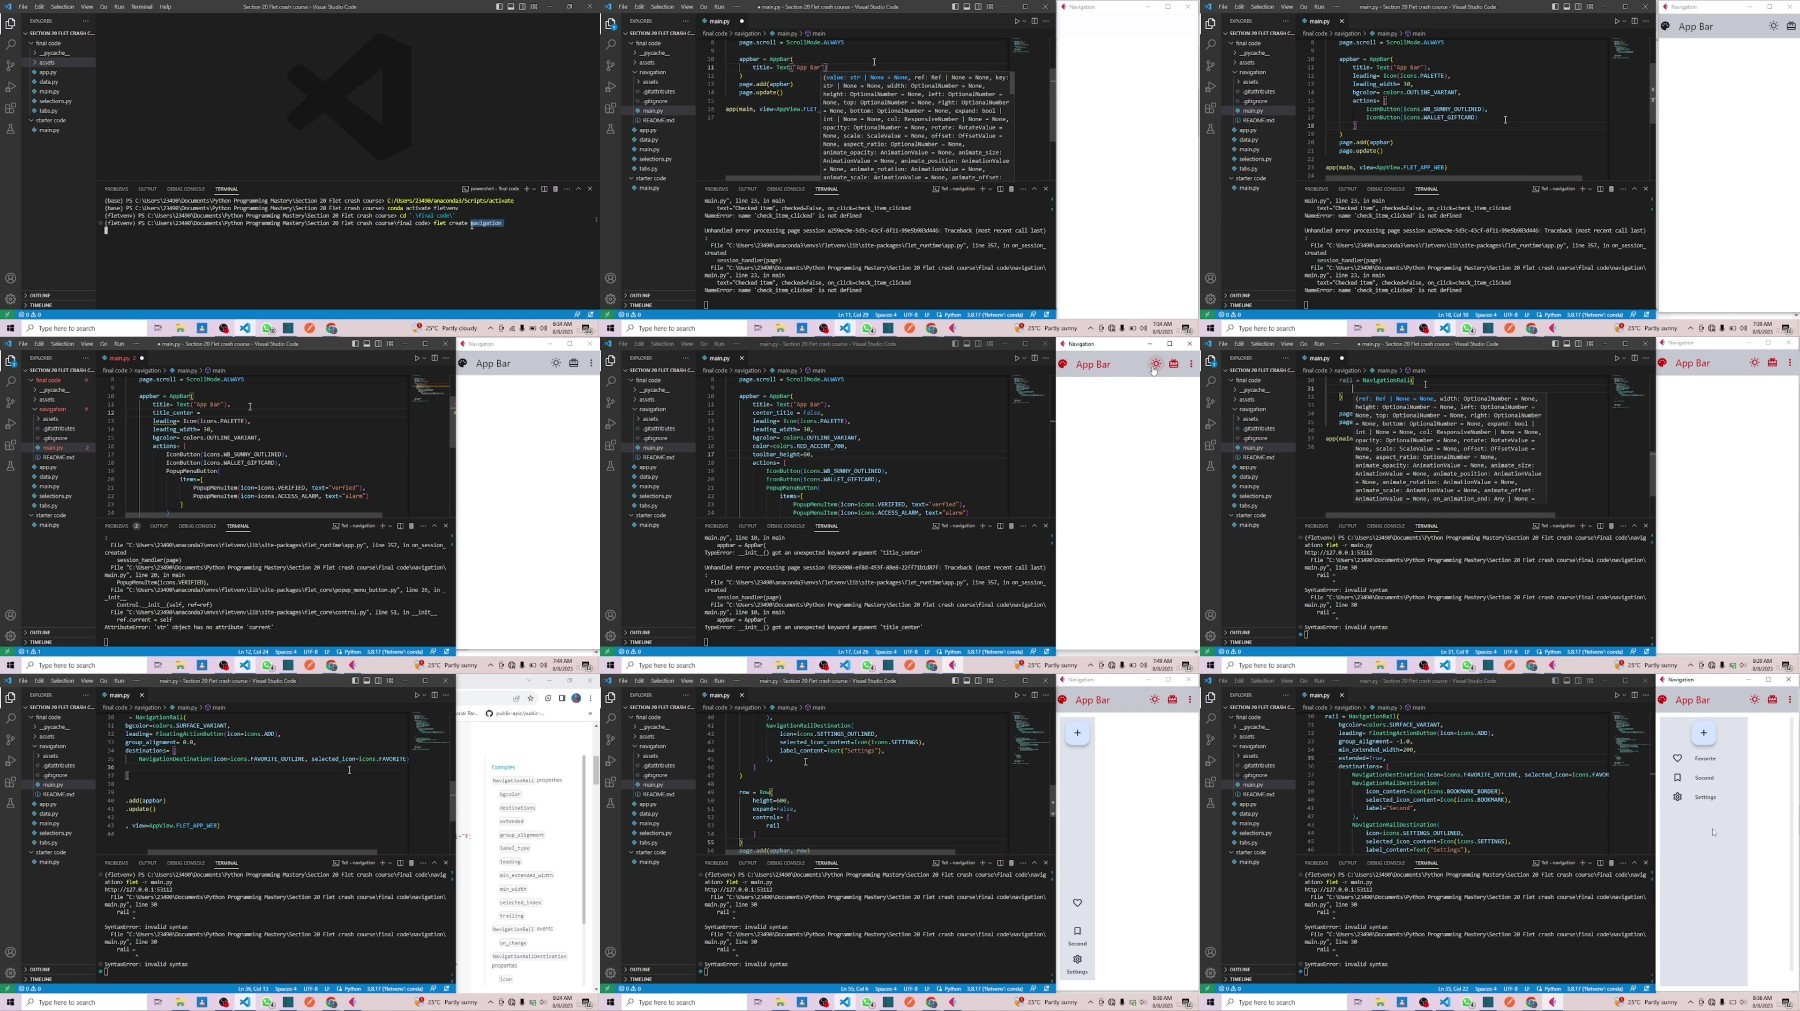Open Run and Debug icon beside Chrome docs page
Screen dimensions: 1800x1011
pyautogui.click(x=10, y=761)
